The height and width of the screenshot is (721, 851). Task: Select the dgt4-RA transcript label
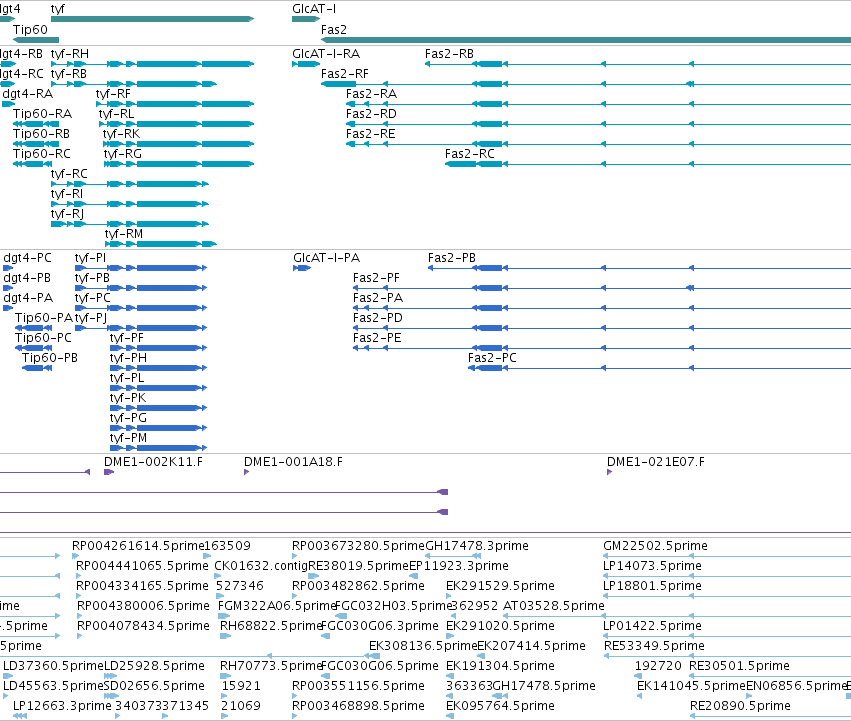click(28, 94)
